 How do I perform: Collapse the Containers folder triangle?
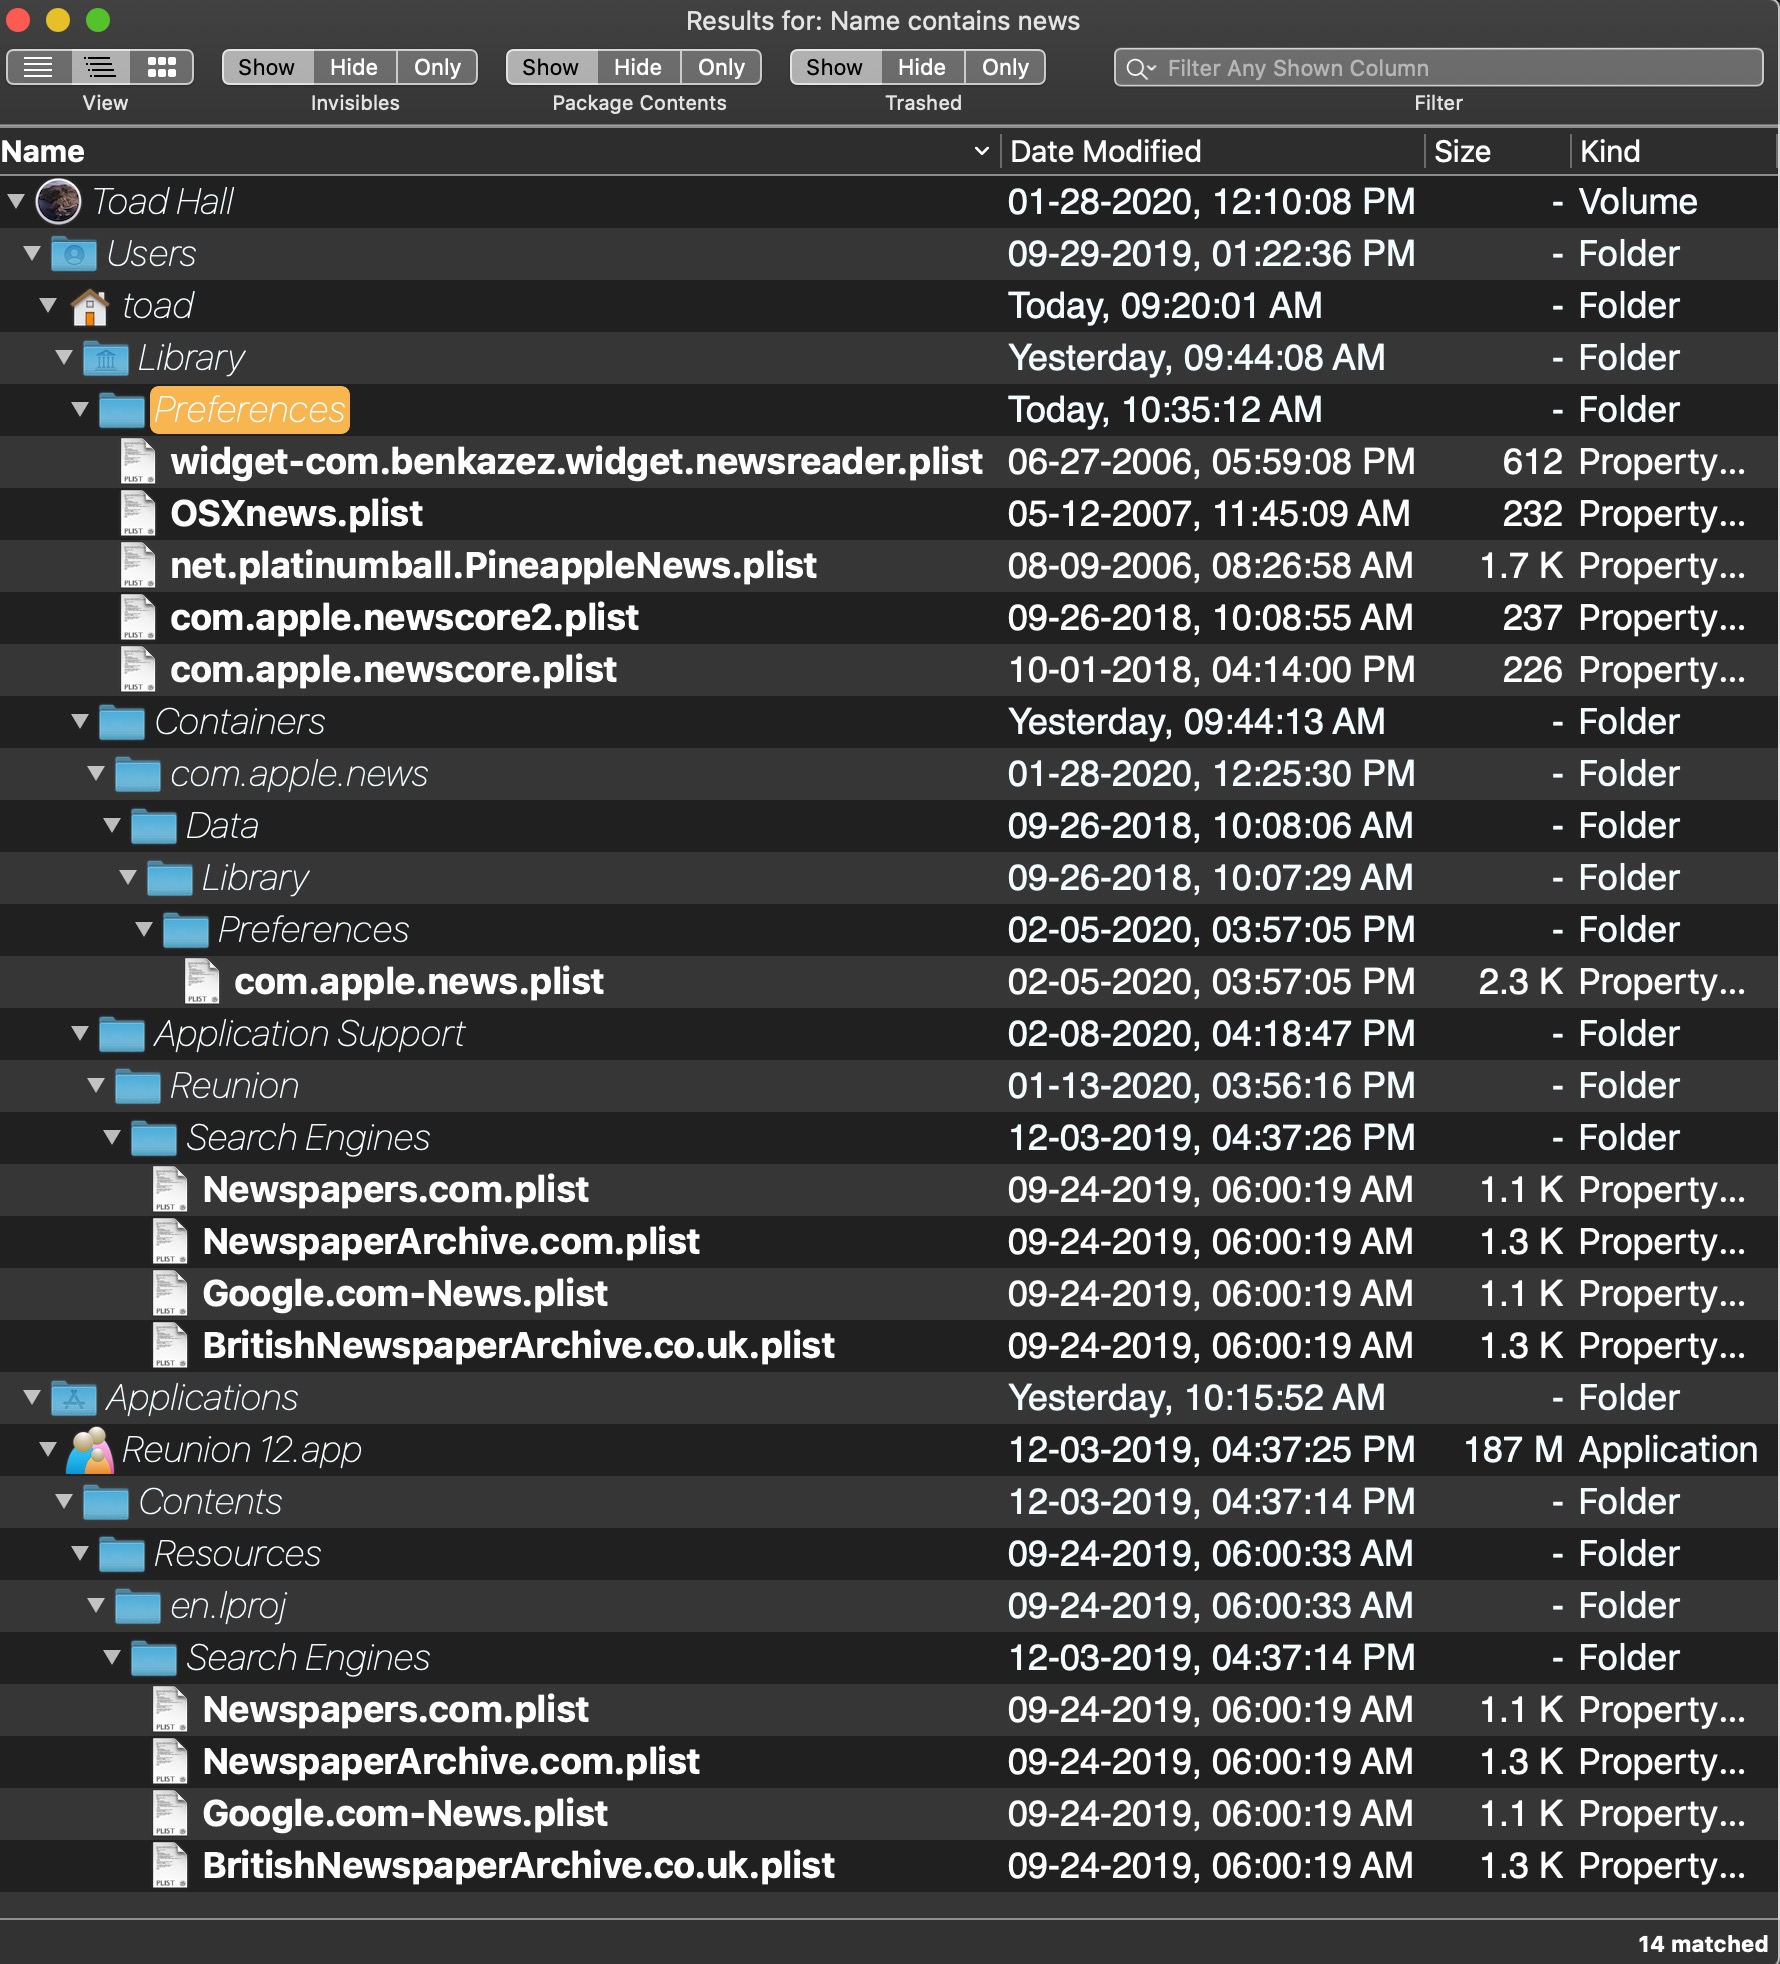tap(80, 721)
